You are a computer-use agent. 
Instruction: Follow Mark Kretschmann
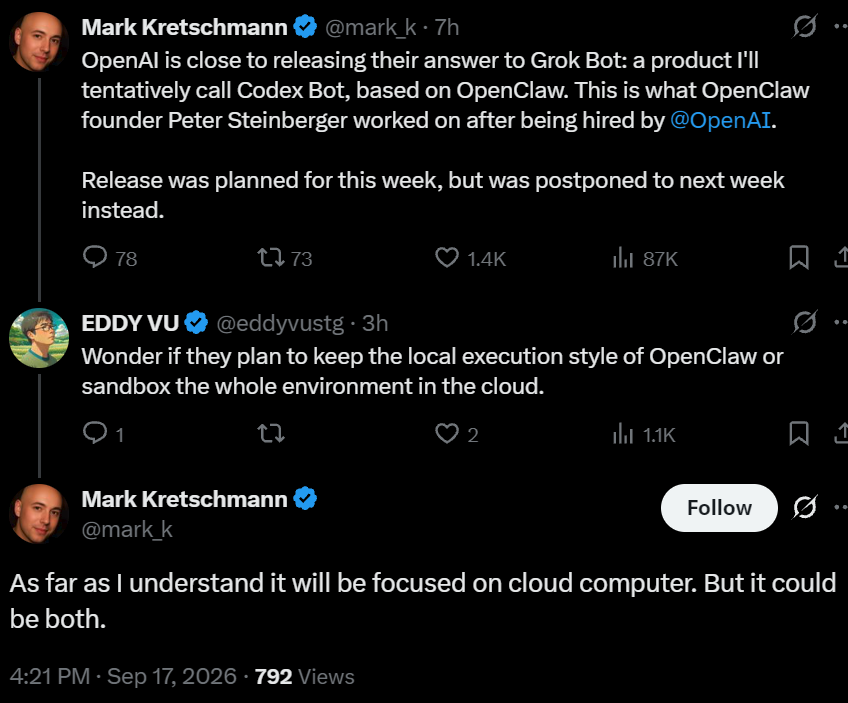(x=719, y=508)
